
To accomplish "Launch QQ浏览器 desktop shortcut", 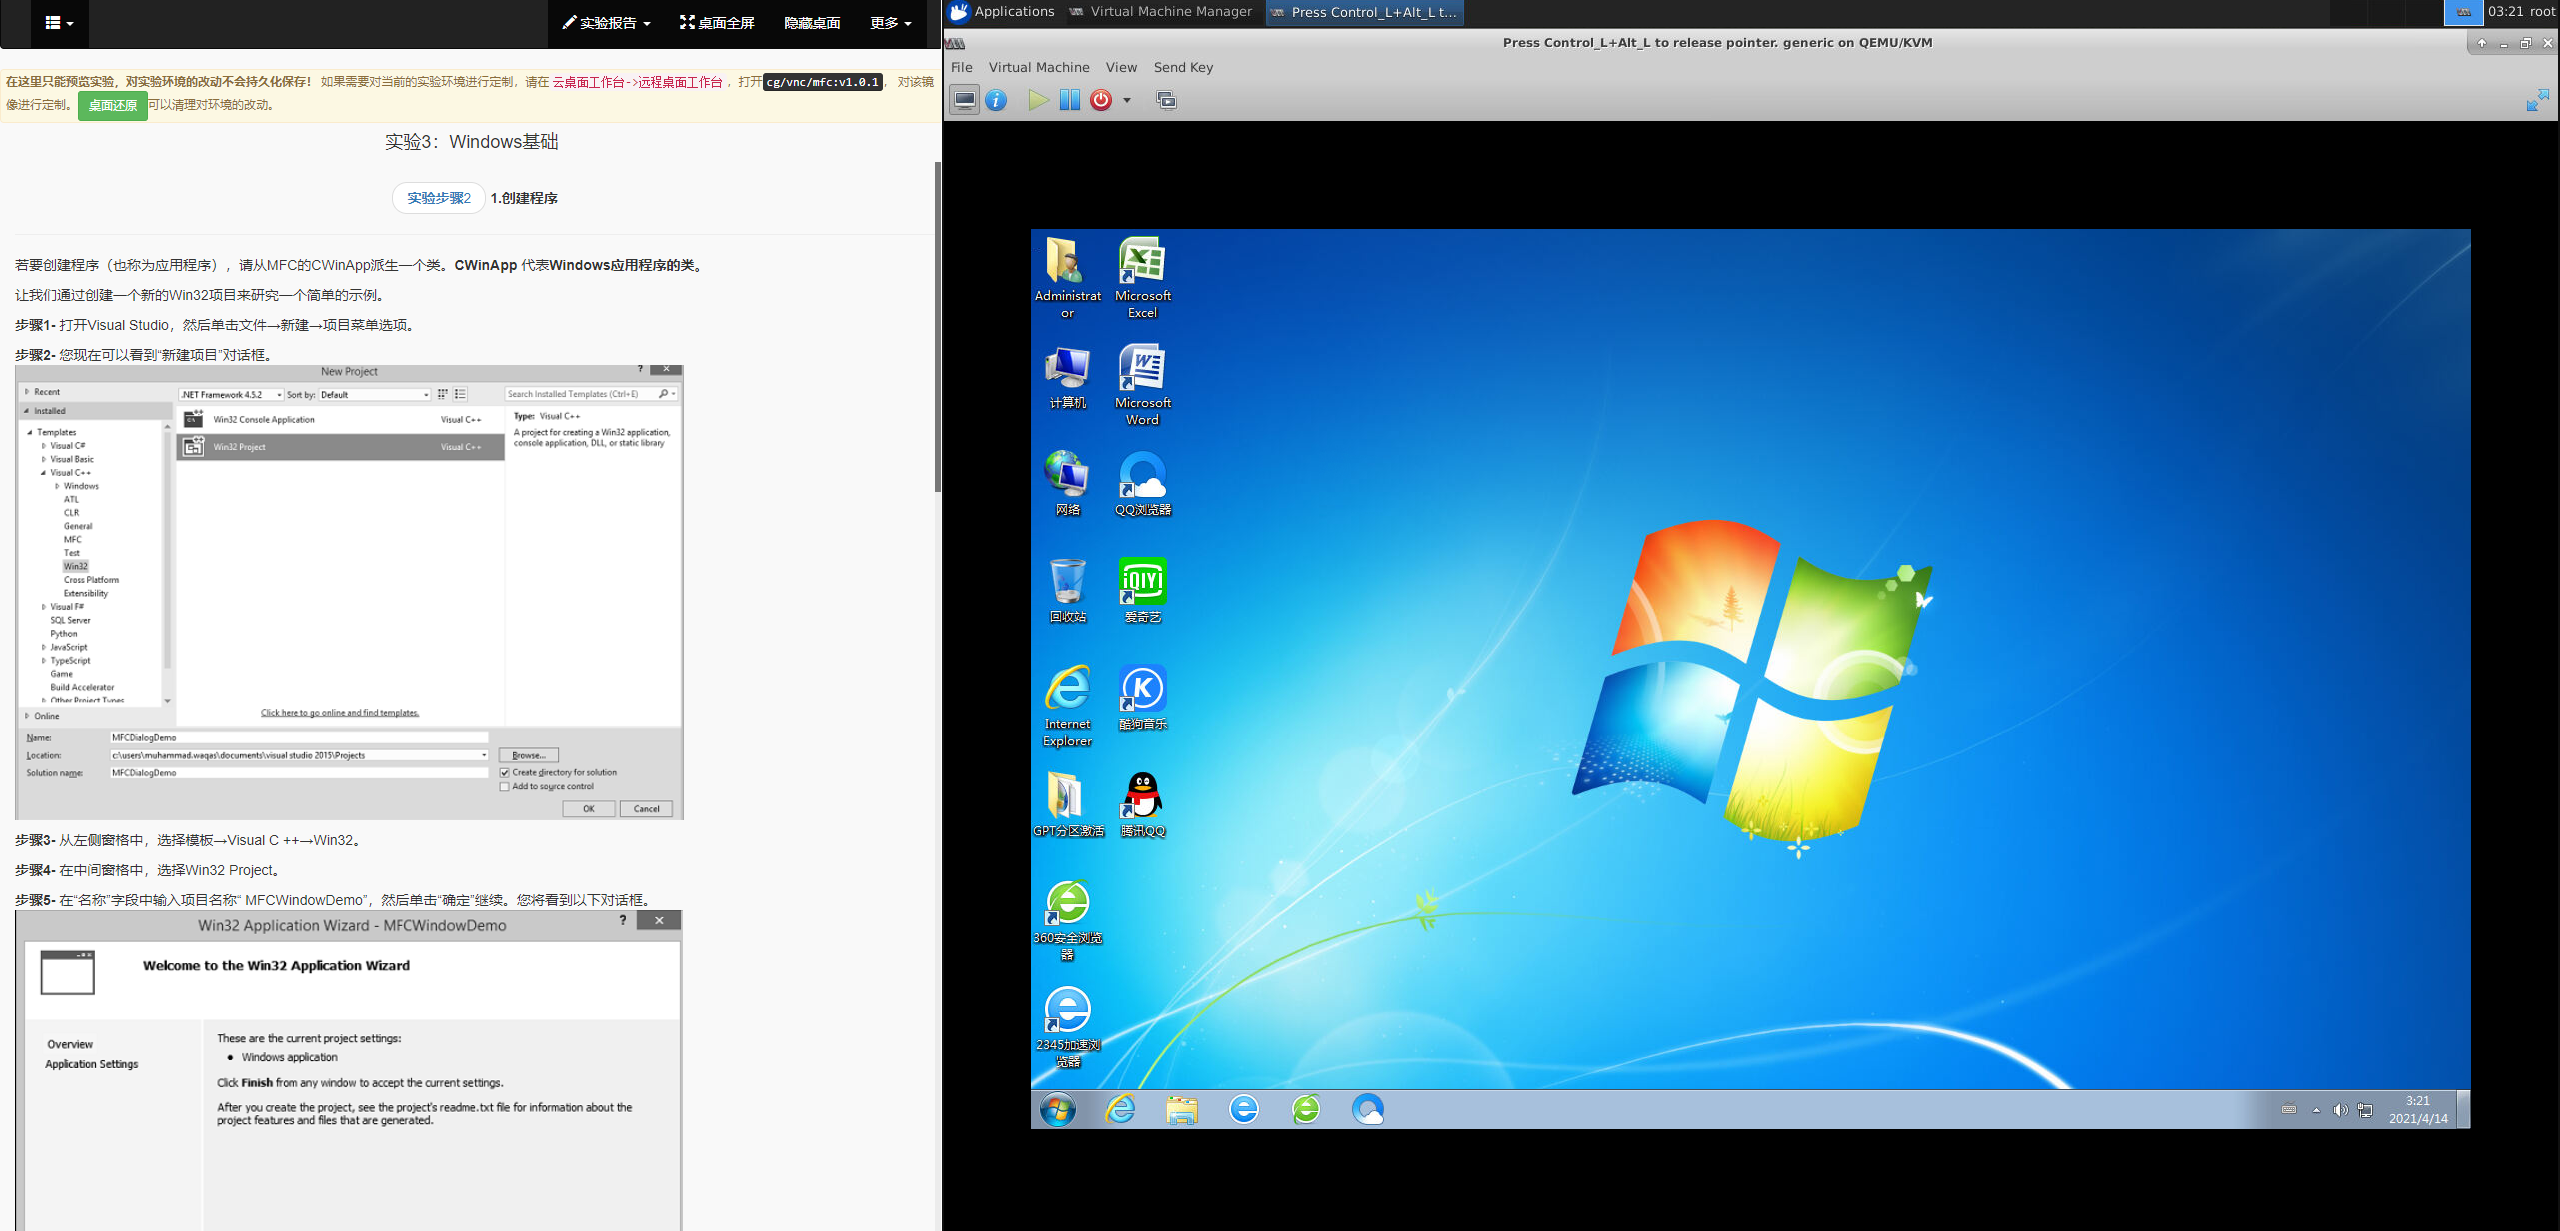I will pyautogui.click(x=1142, y=484).
